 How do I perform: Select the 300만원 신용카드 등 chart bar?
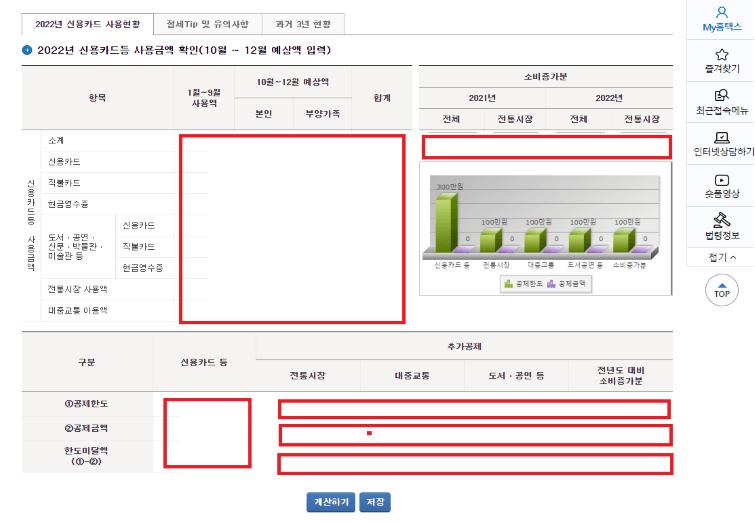[x=446, y=222]
